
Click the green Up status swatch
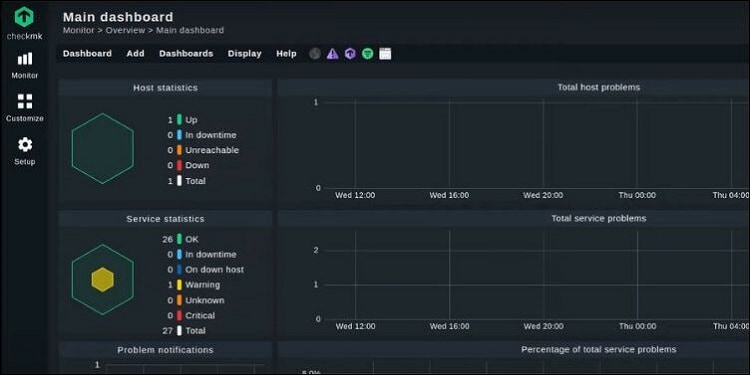point(179,120)
